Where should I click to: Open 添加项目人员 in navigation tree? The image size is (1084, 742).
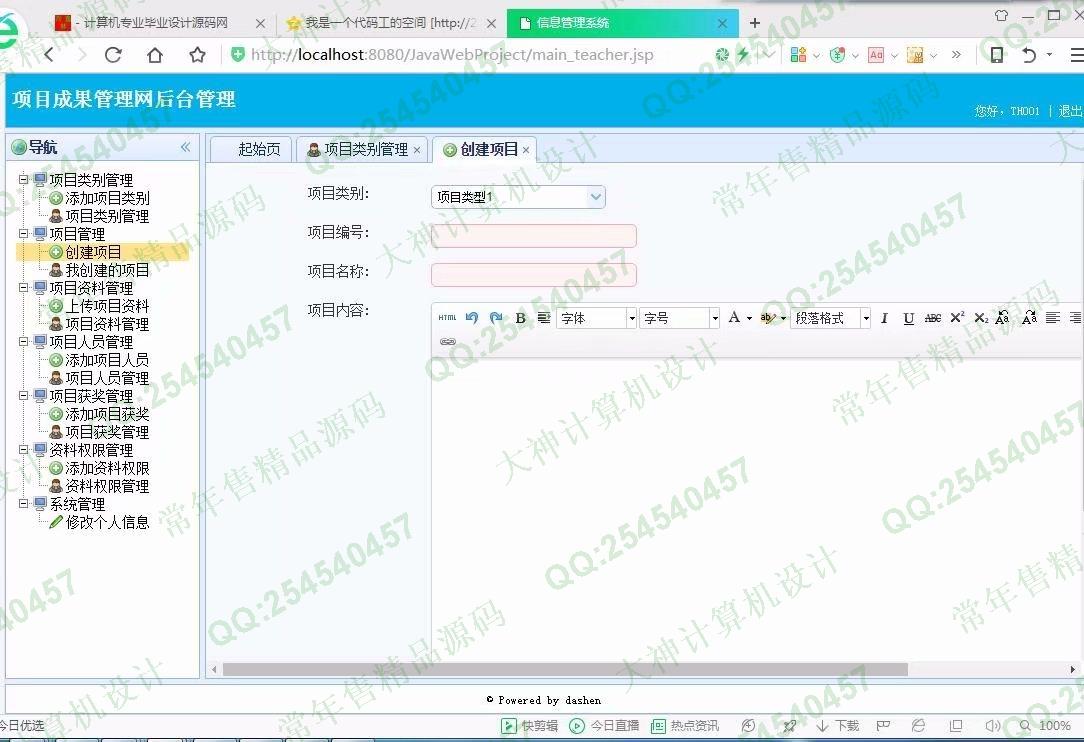pyautogui.click(x=107, y=360)
